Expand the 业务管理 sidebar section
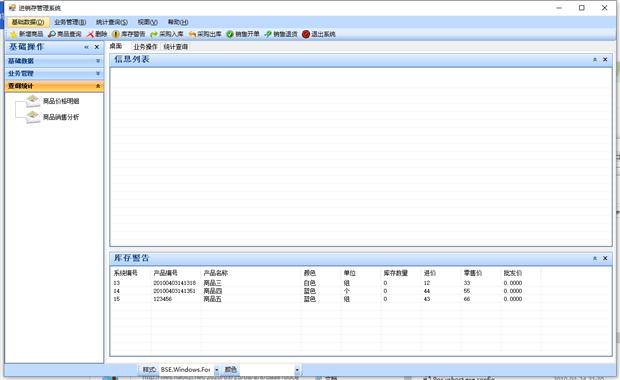 (x=54, y=74)
